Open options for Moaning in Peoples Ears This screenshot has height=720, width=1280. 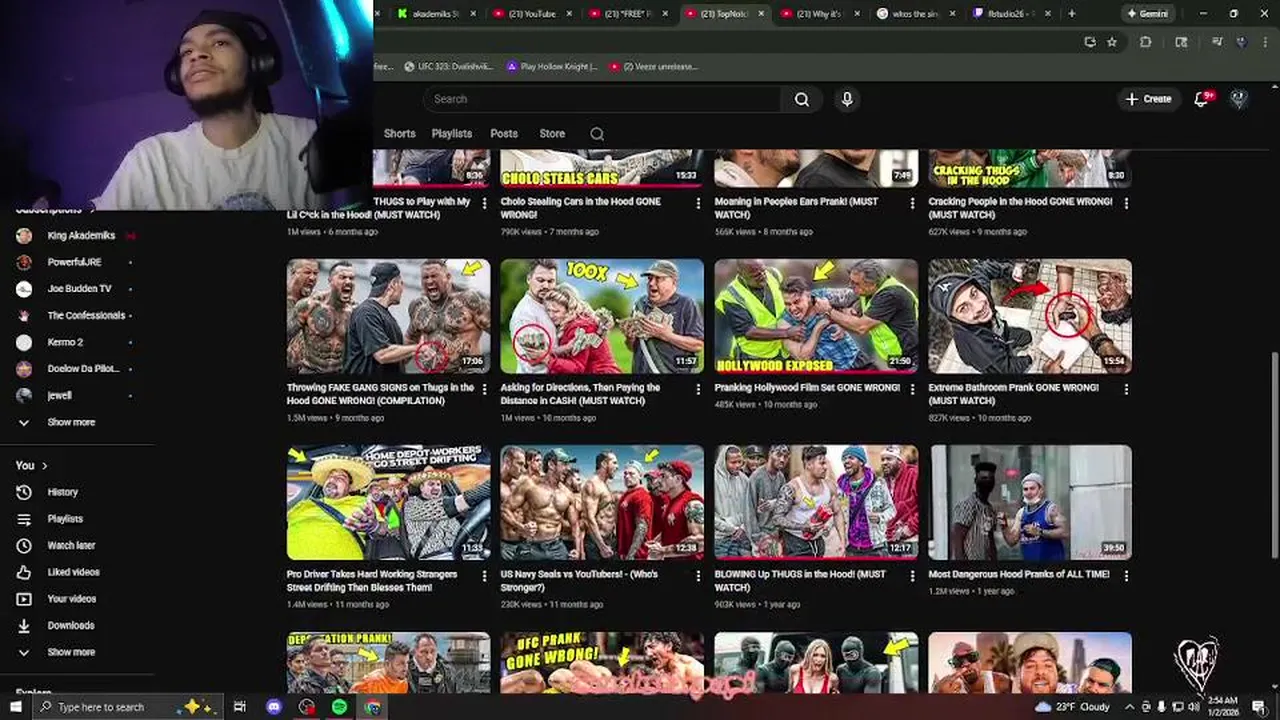pos(912,203)
